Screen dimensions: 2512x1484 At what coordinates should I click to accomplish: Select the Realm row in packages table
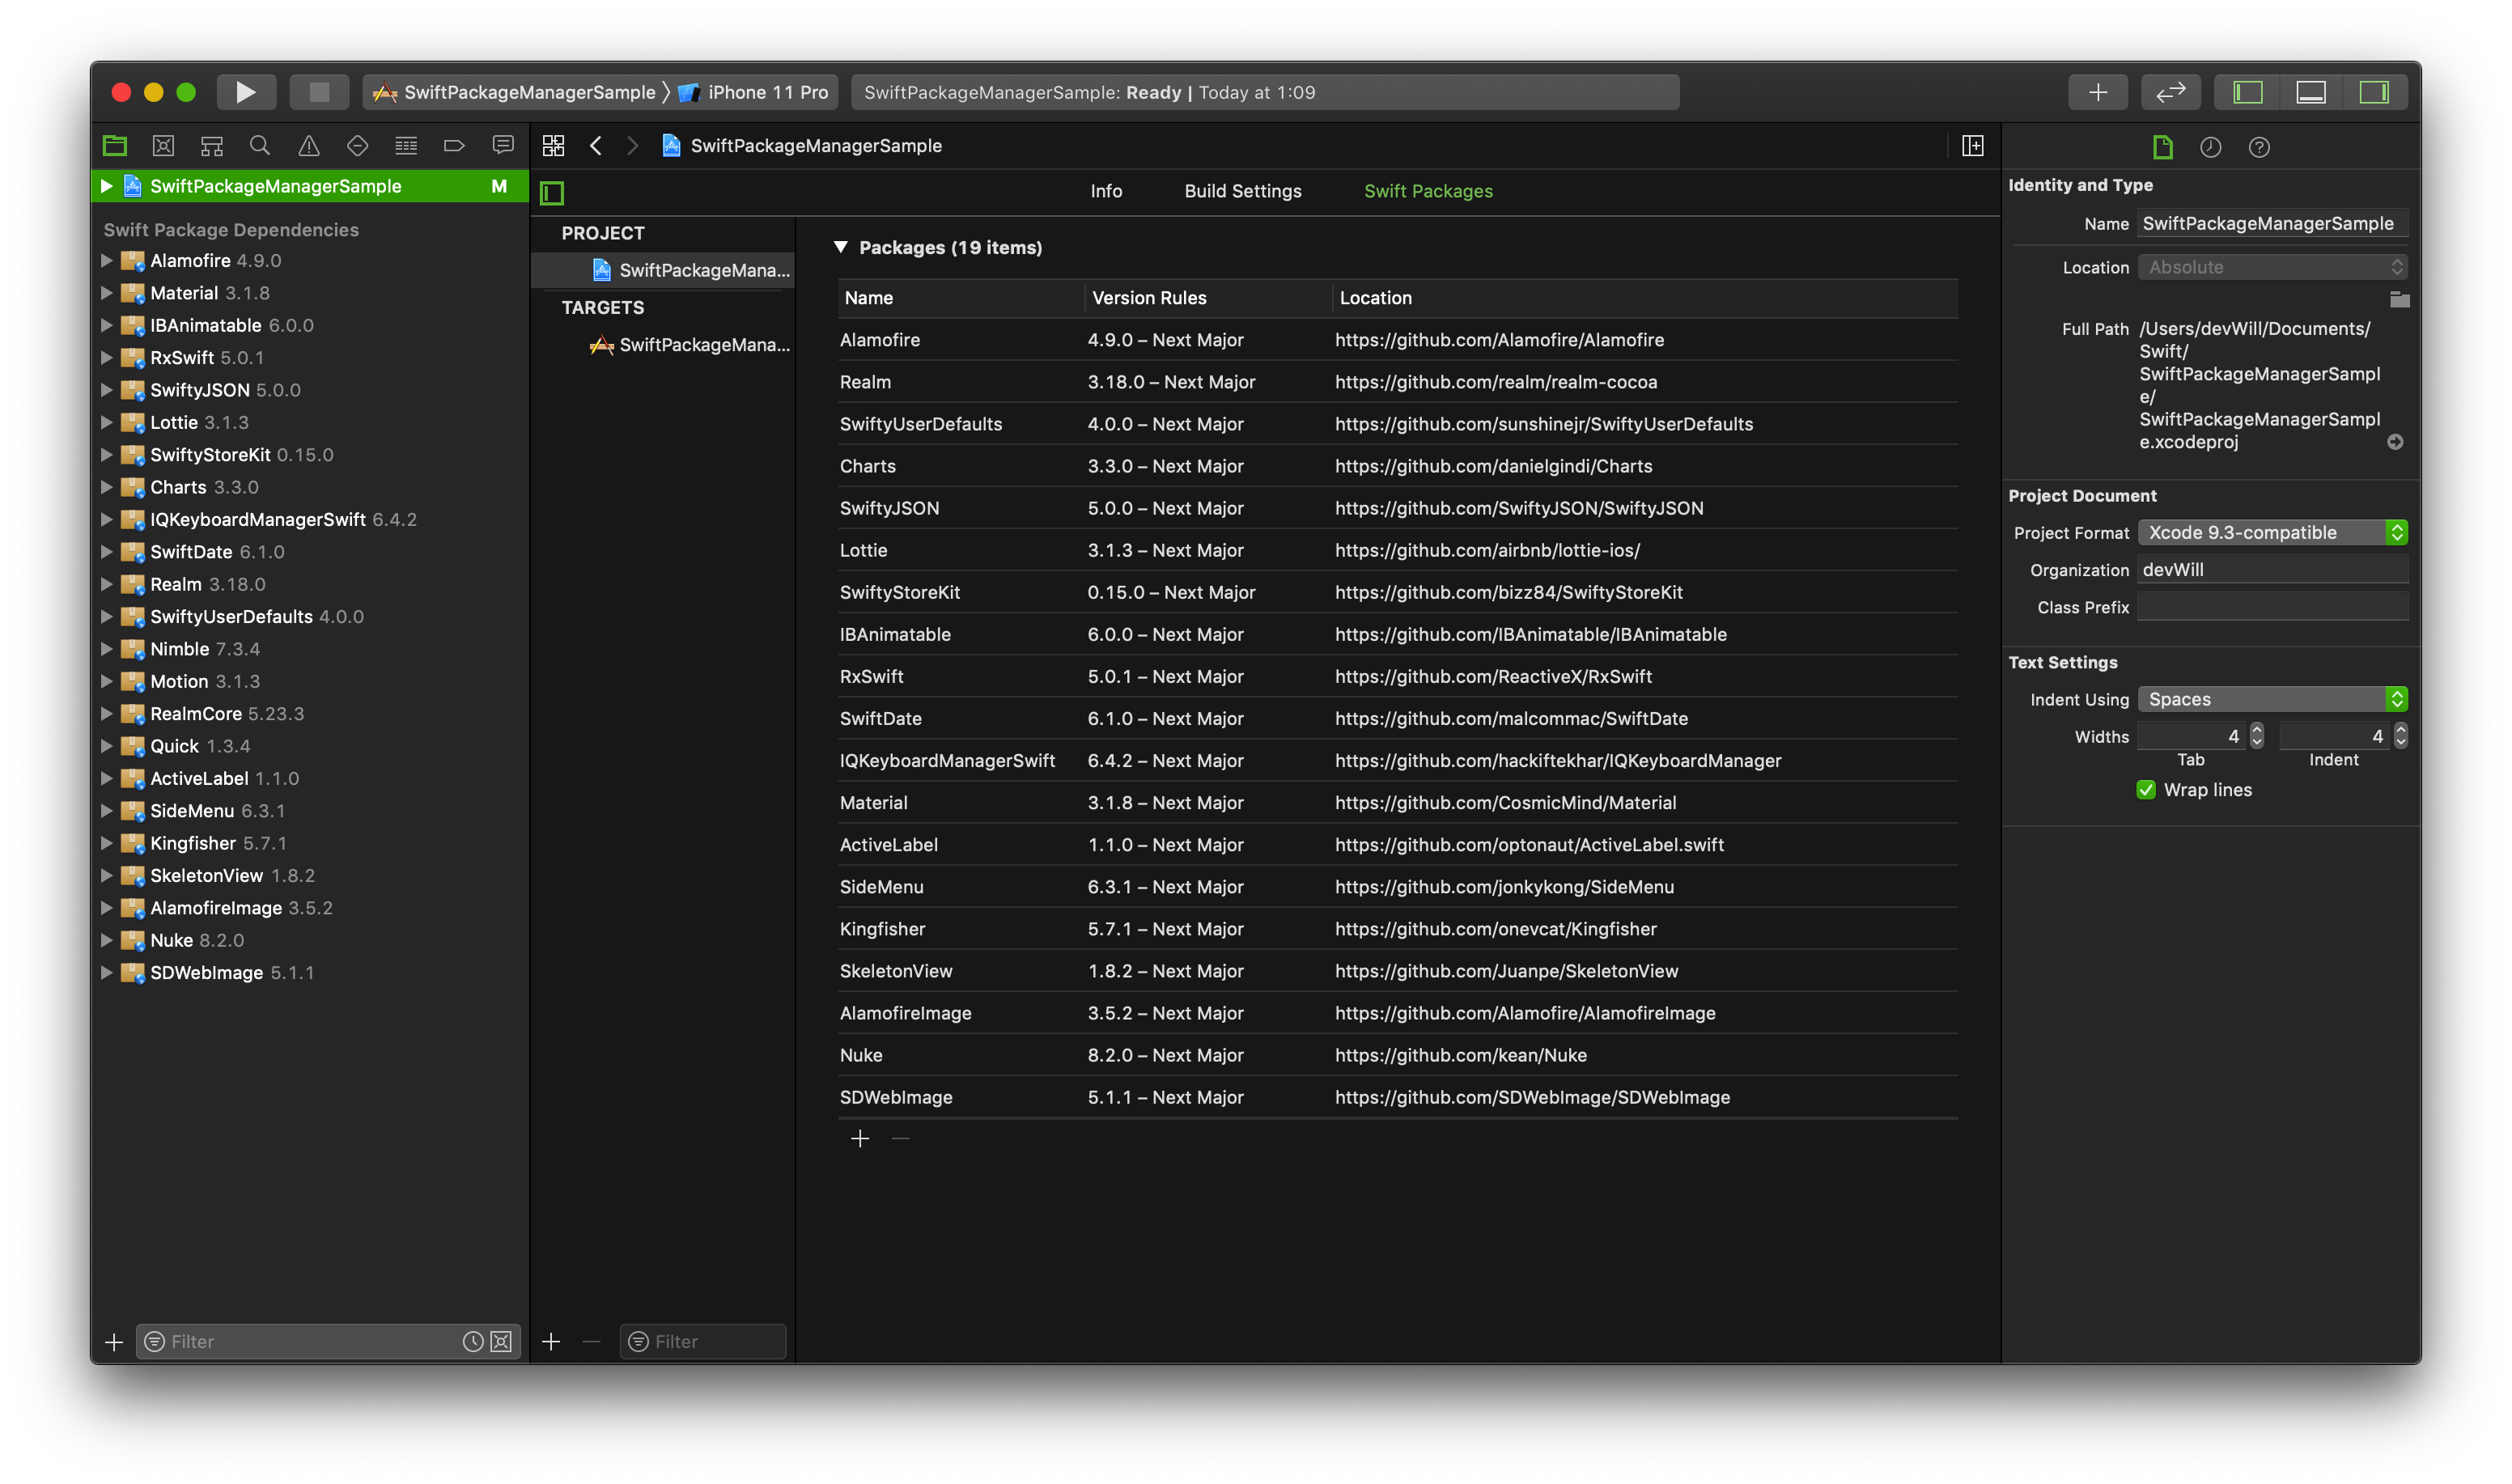click(x=1397, y=382)
